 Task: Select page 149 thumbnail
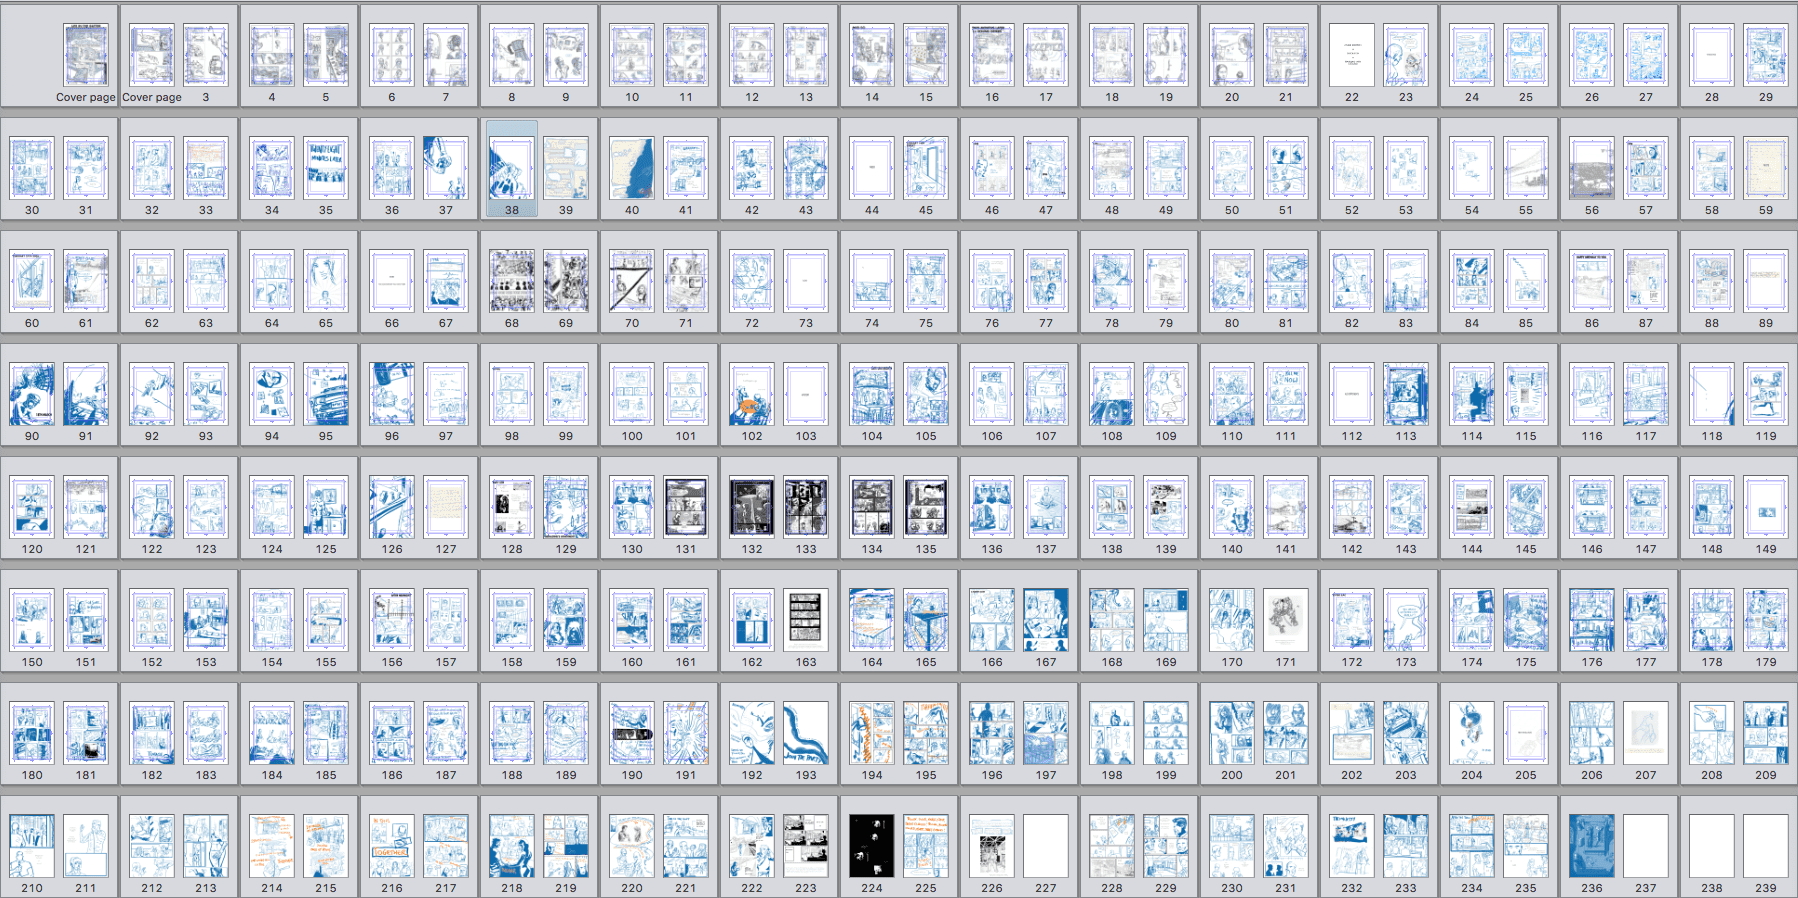(x=1766, y=507)
